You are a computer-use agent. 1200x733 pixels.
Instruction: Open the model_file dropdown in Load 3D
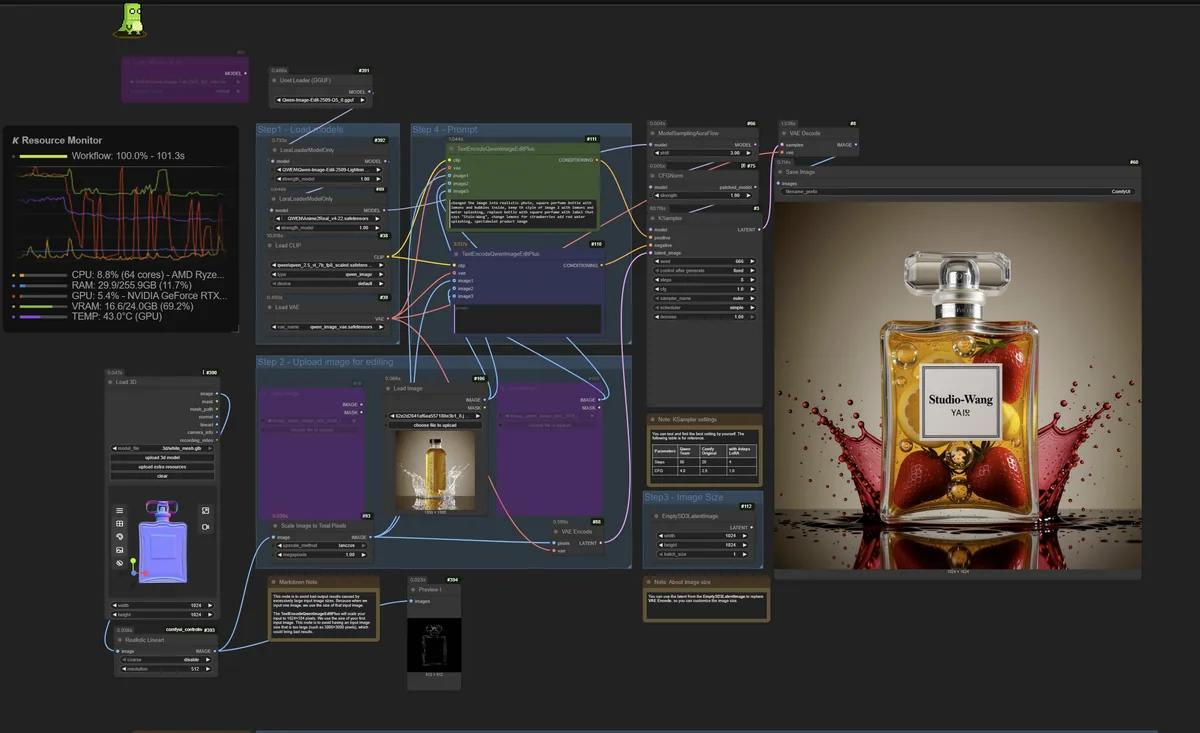(163, 448)
